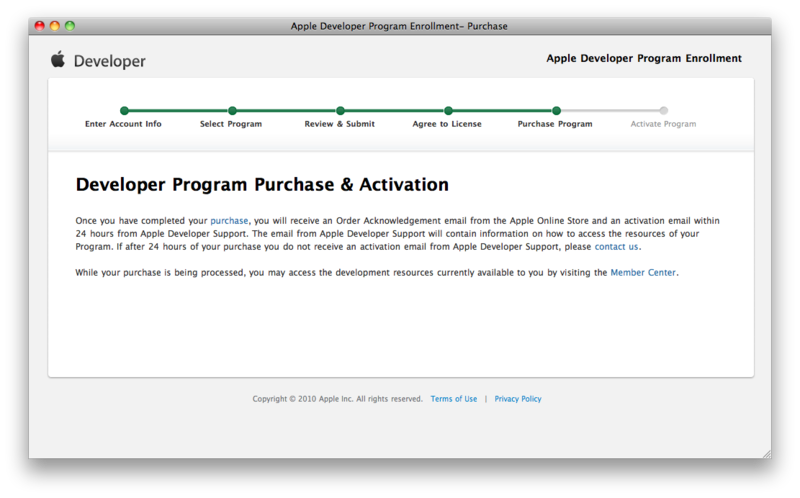Select the Purchase Program step label
The width and height of the screenshot is (800, 498).
click(x=555, y=124)
